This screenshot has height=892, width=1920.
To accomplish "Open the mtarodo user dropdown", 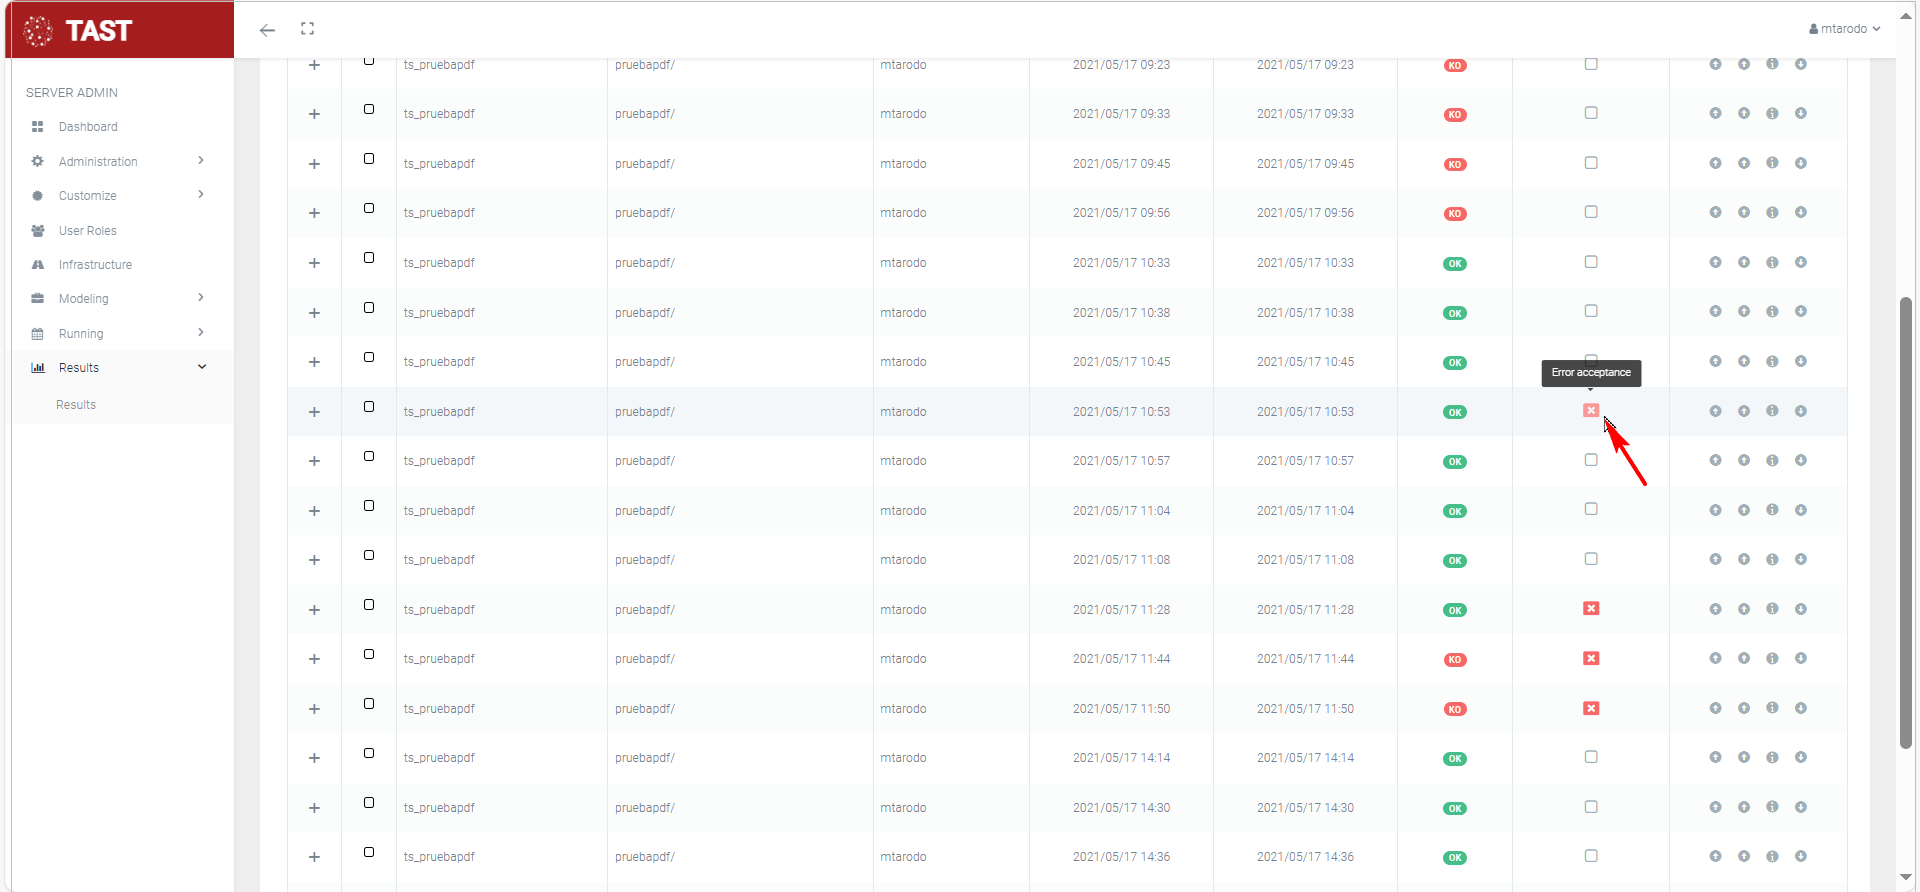I will point(1844,29).
